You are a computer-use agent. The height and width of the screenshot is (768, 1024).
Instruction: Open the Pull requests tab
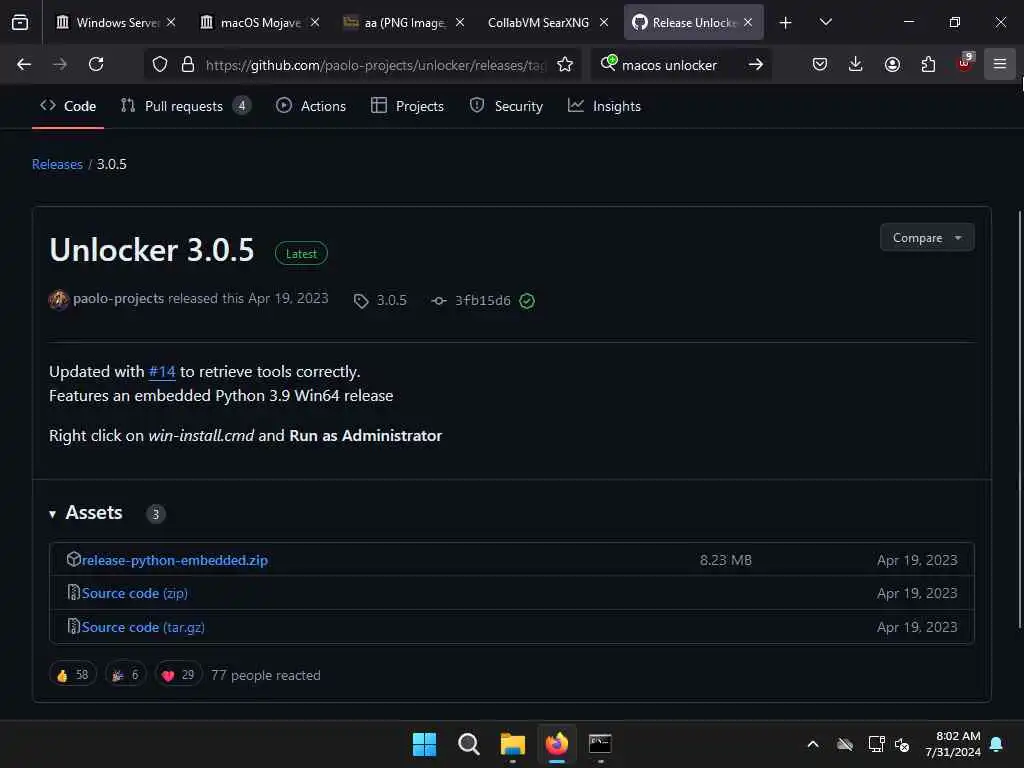[x=185, y=106]
